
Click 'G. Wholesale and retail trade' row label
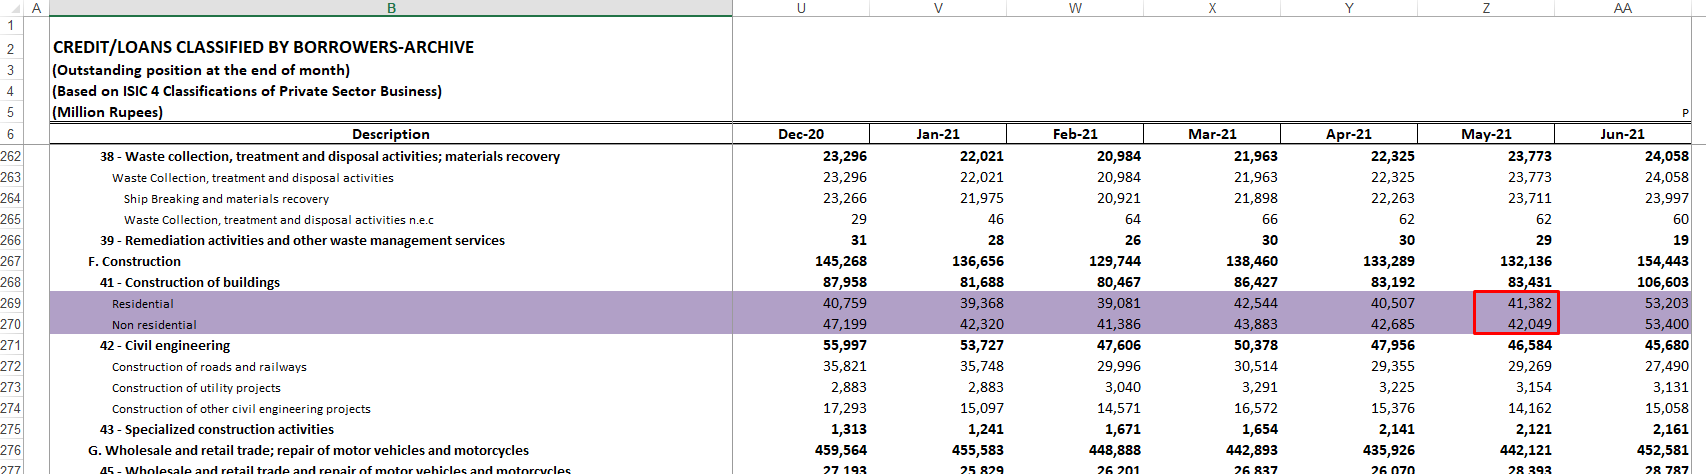[x=308, y=450]
